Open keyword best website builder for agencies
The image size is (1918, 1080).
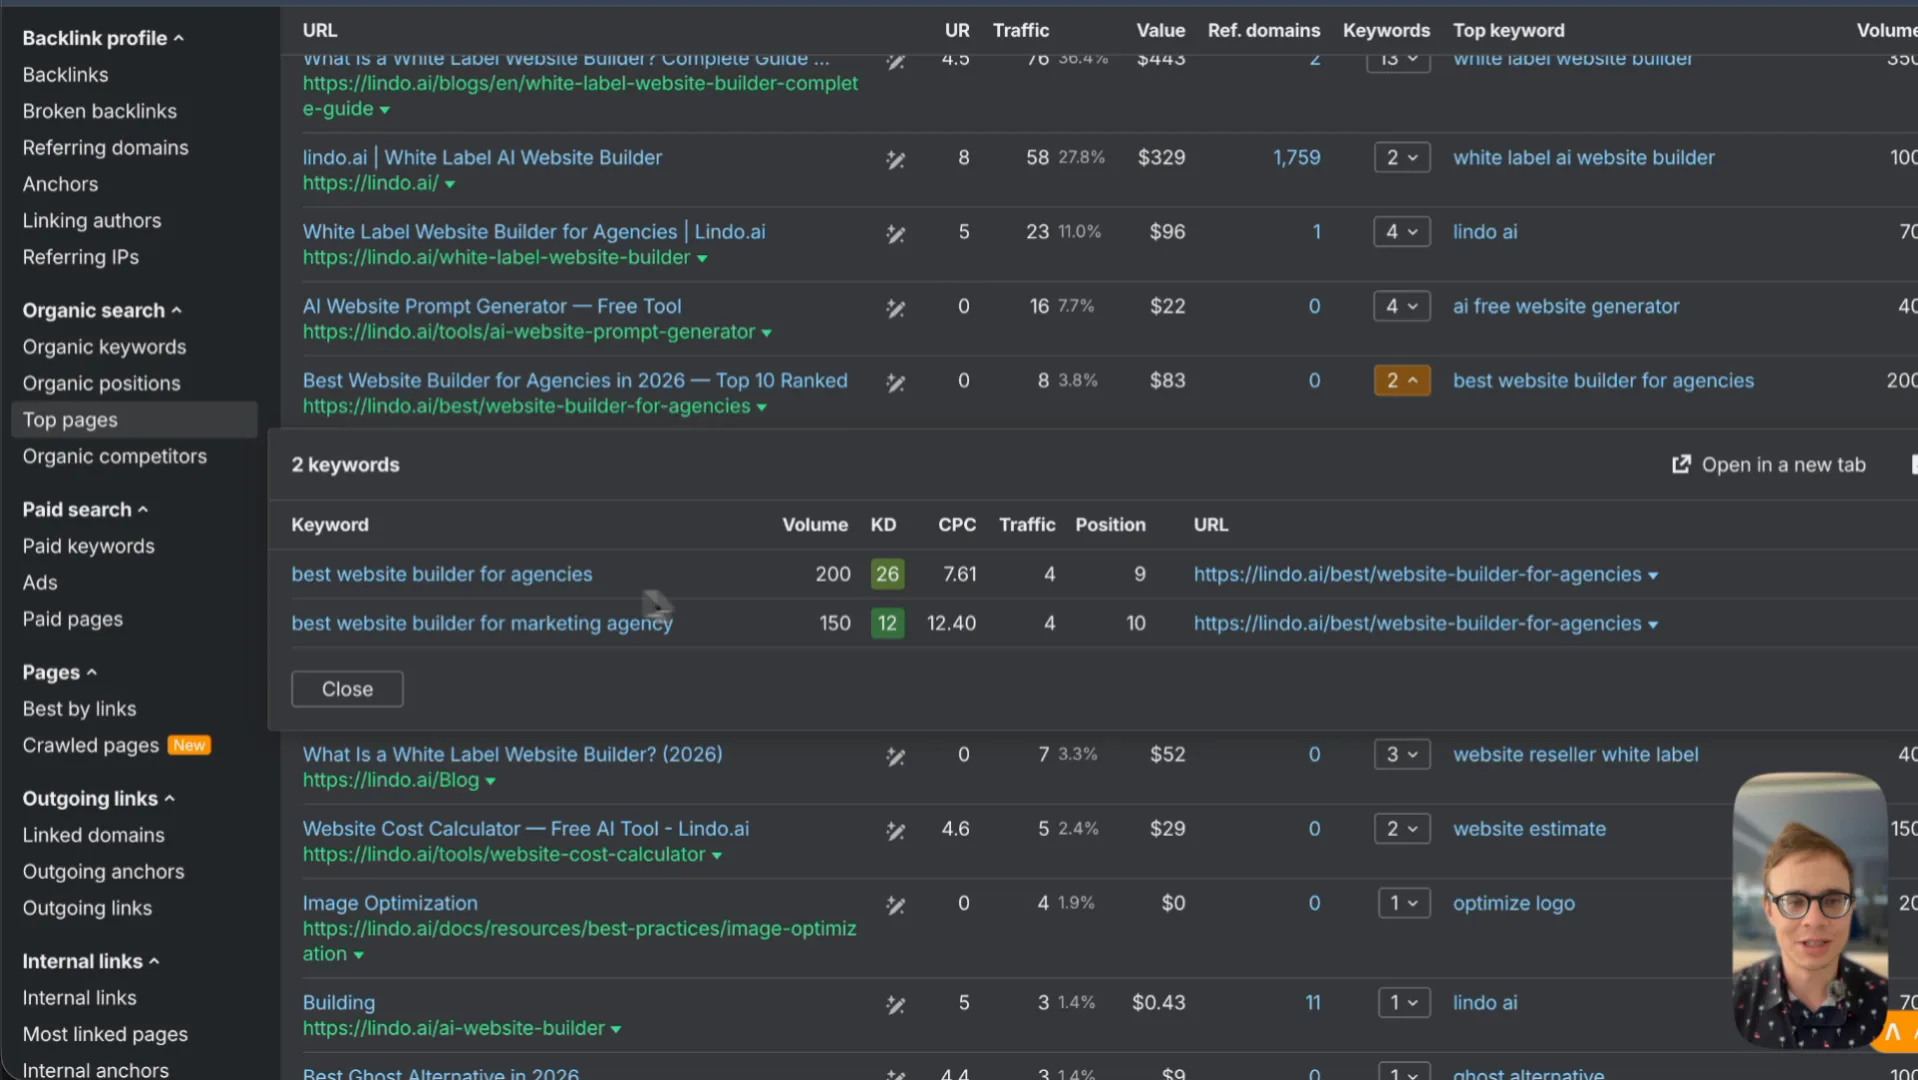[441, 574]
